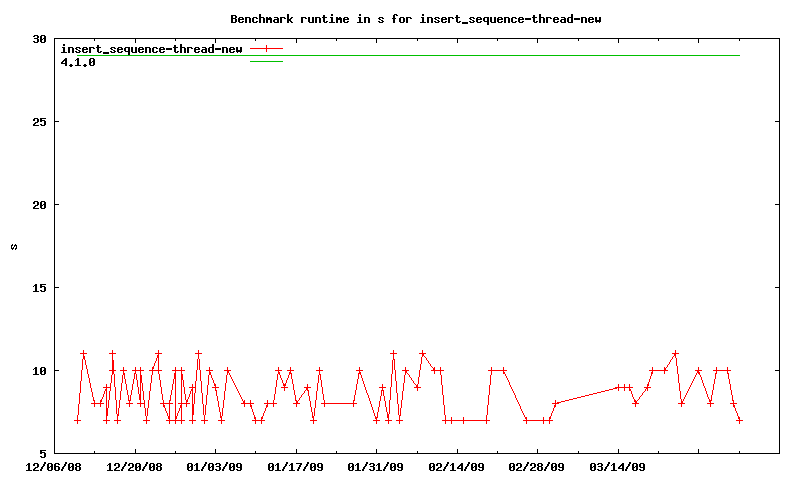The height and width of the screenshot is (480, 800).
Task: Select the x-axis date 01/17/09
Action: pyautogui.click(x=296, y=466)
